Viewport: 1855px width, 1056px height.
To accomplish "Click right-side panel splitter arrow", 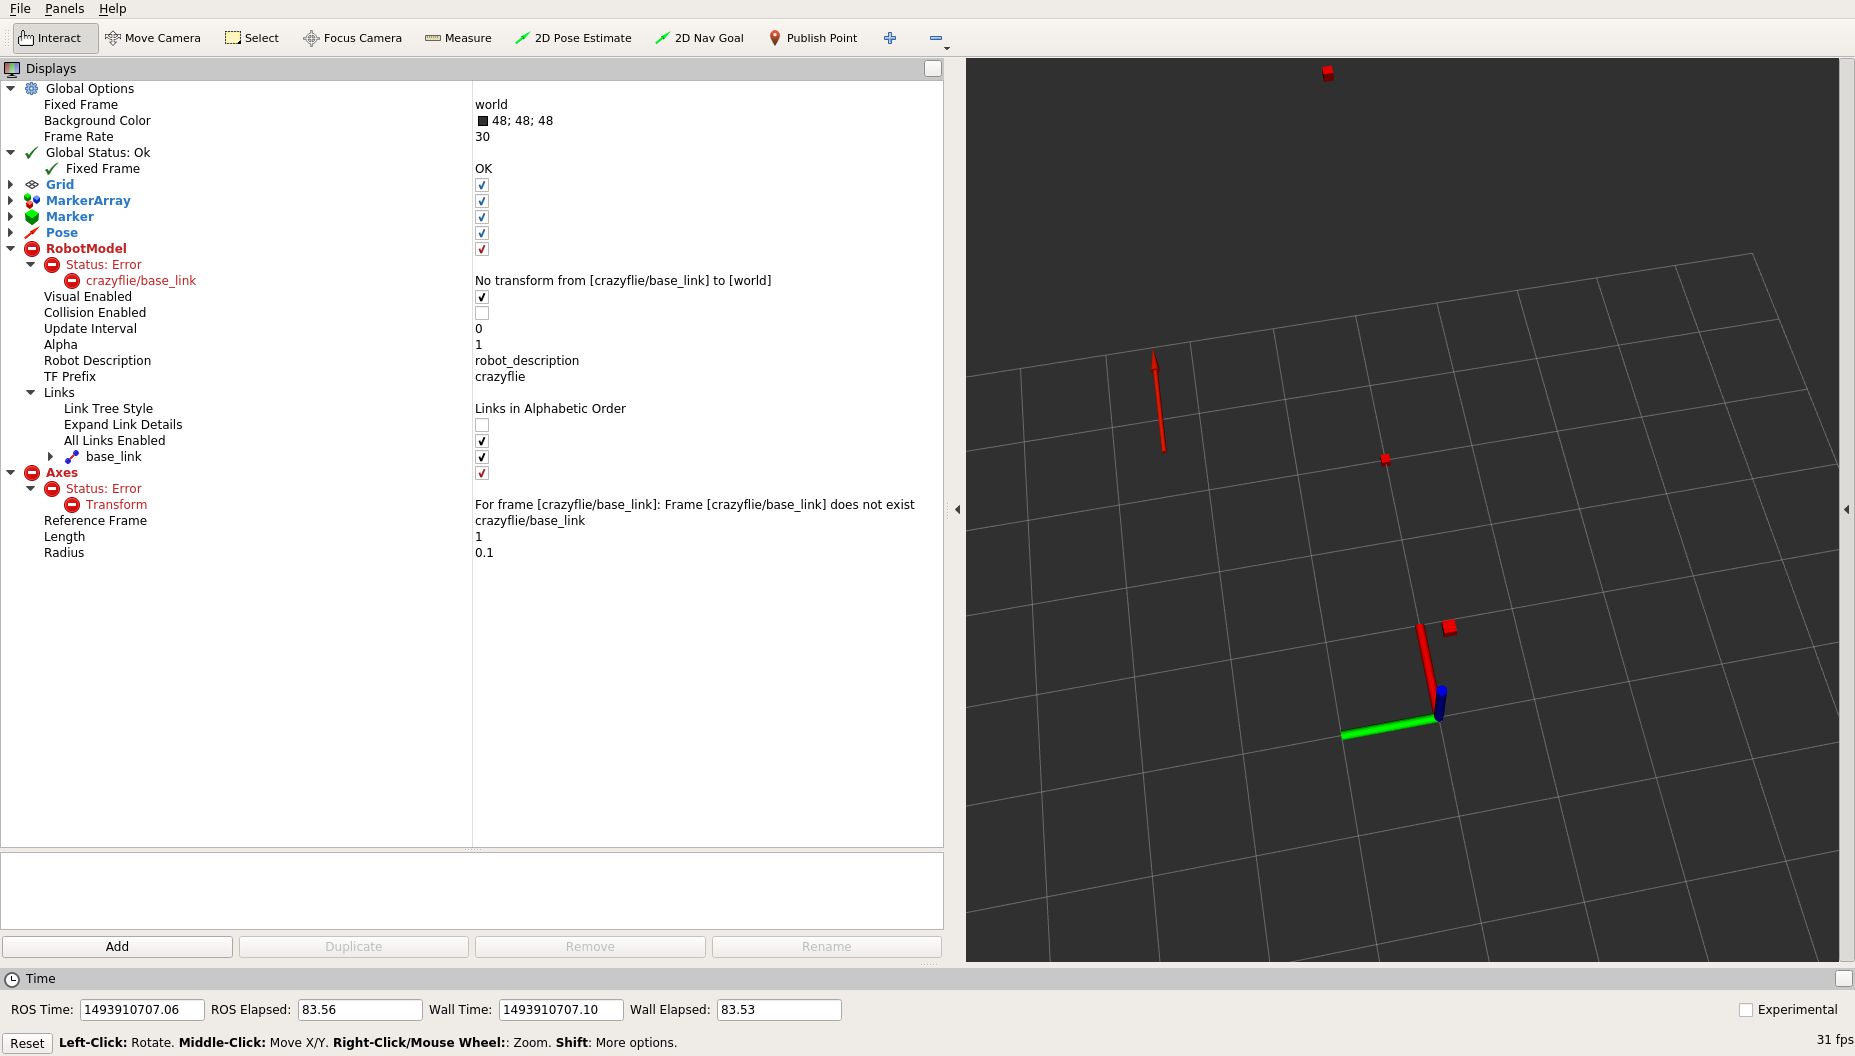I will click(1846, 510).
